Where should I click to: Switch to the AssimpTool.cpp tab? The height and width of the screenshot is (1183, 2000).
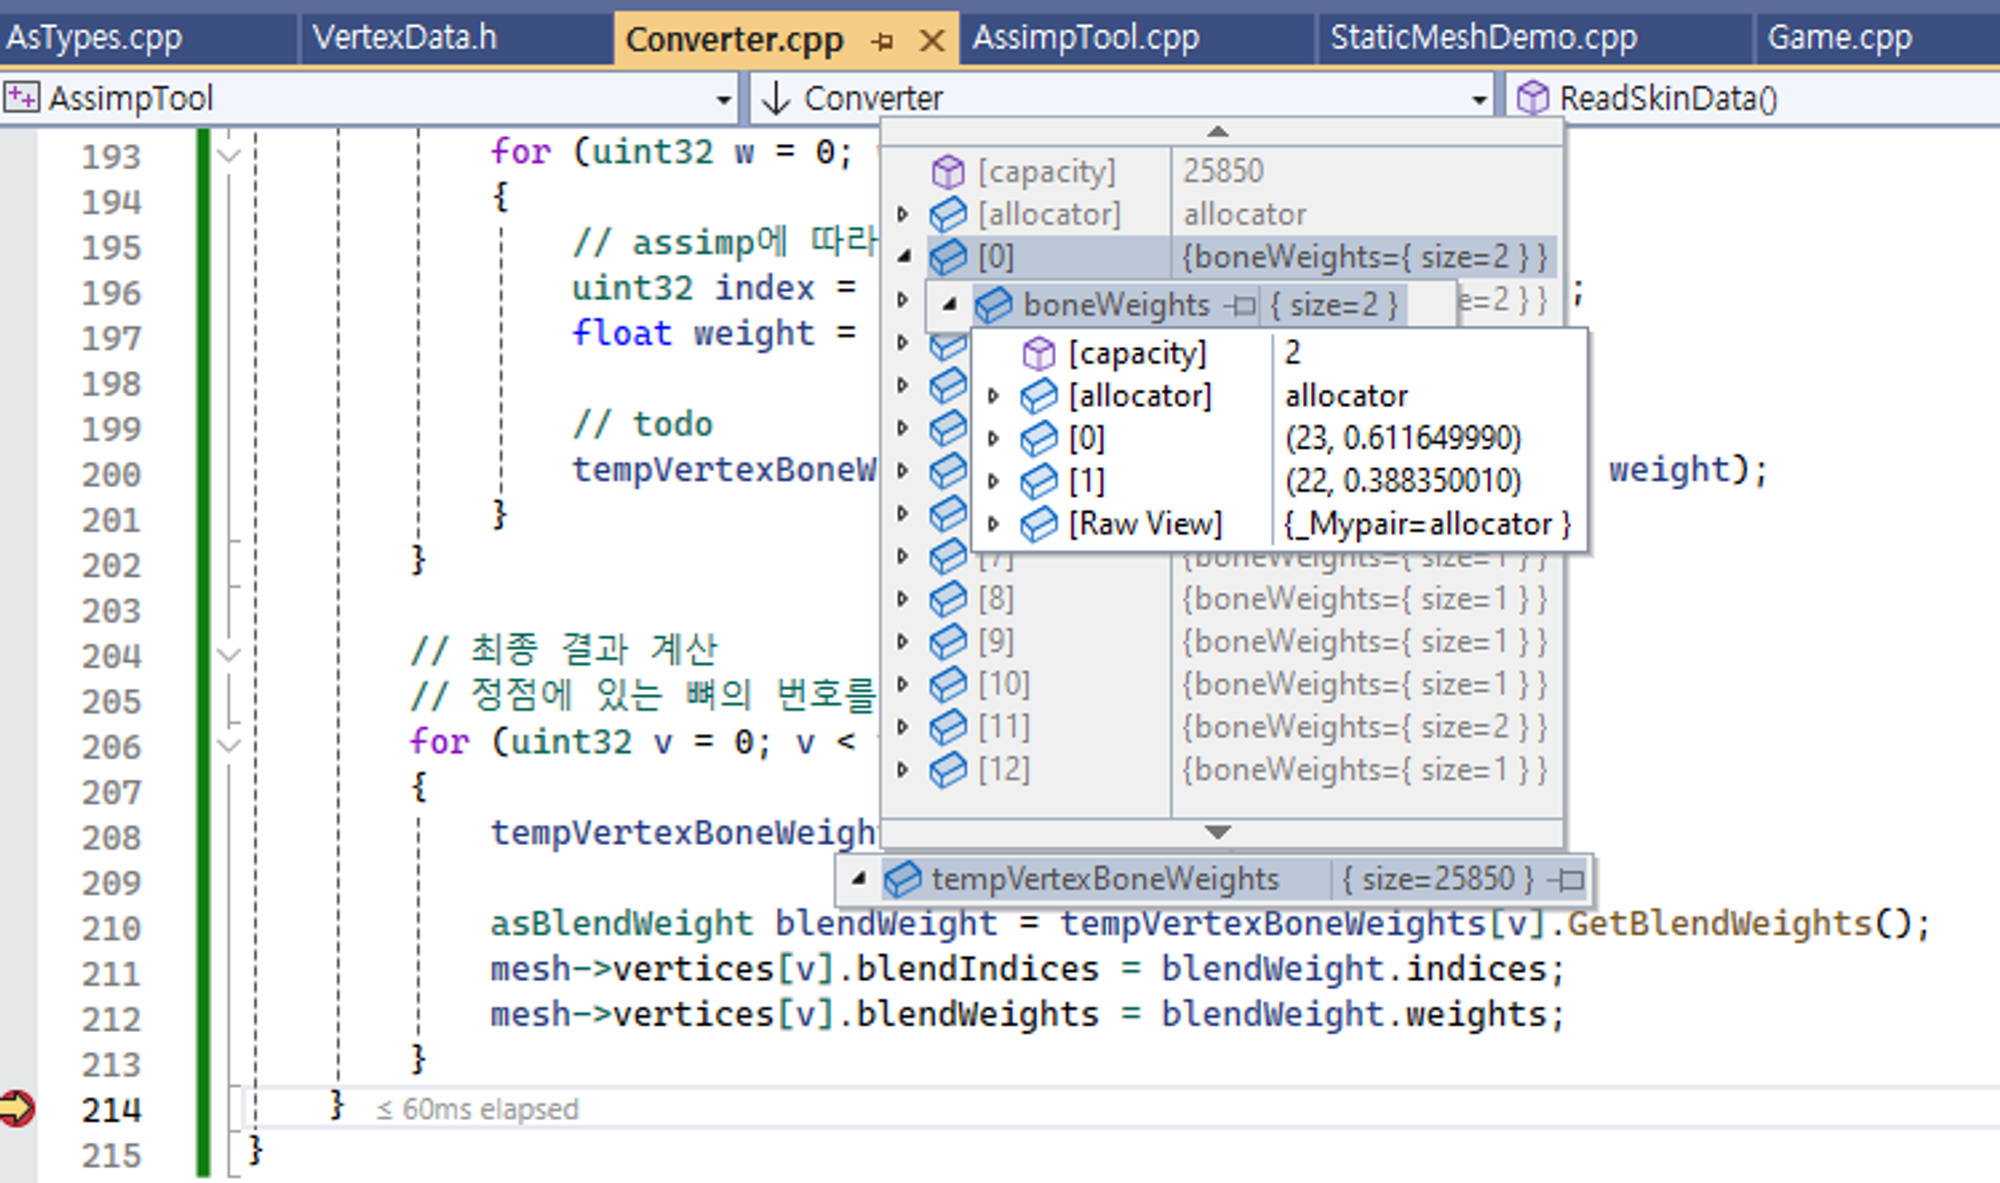tap(1085, 38)
